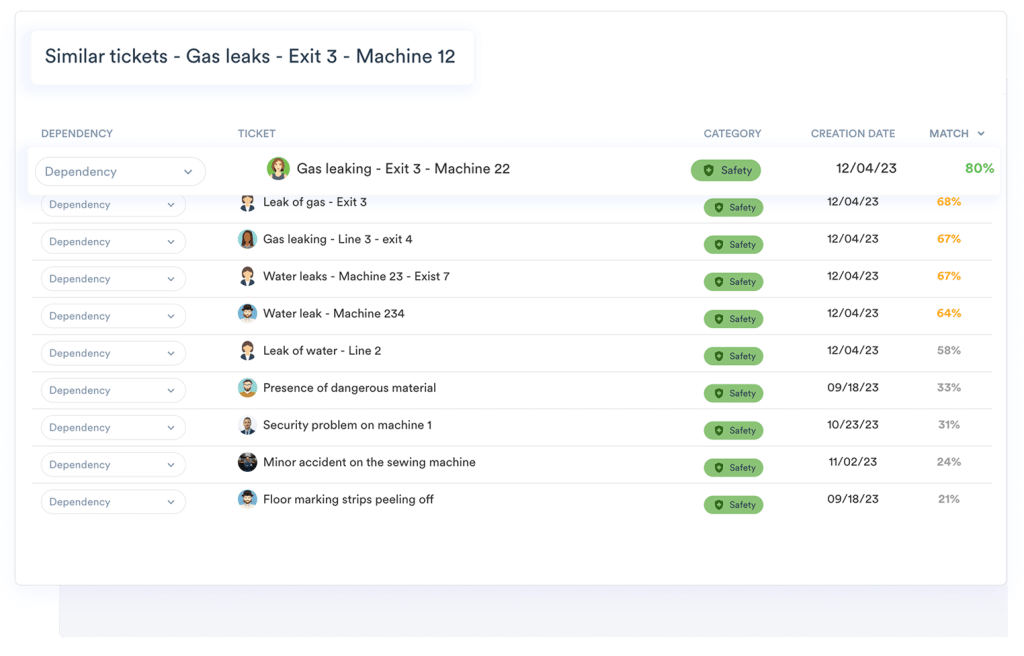This screenshot has height=656, width=1024.
Task: Click Safety badge on Gas leaking Machine 22
Action: (726, 171)
